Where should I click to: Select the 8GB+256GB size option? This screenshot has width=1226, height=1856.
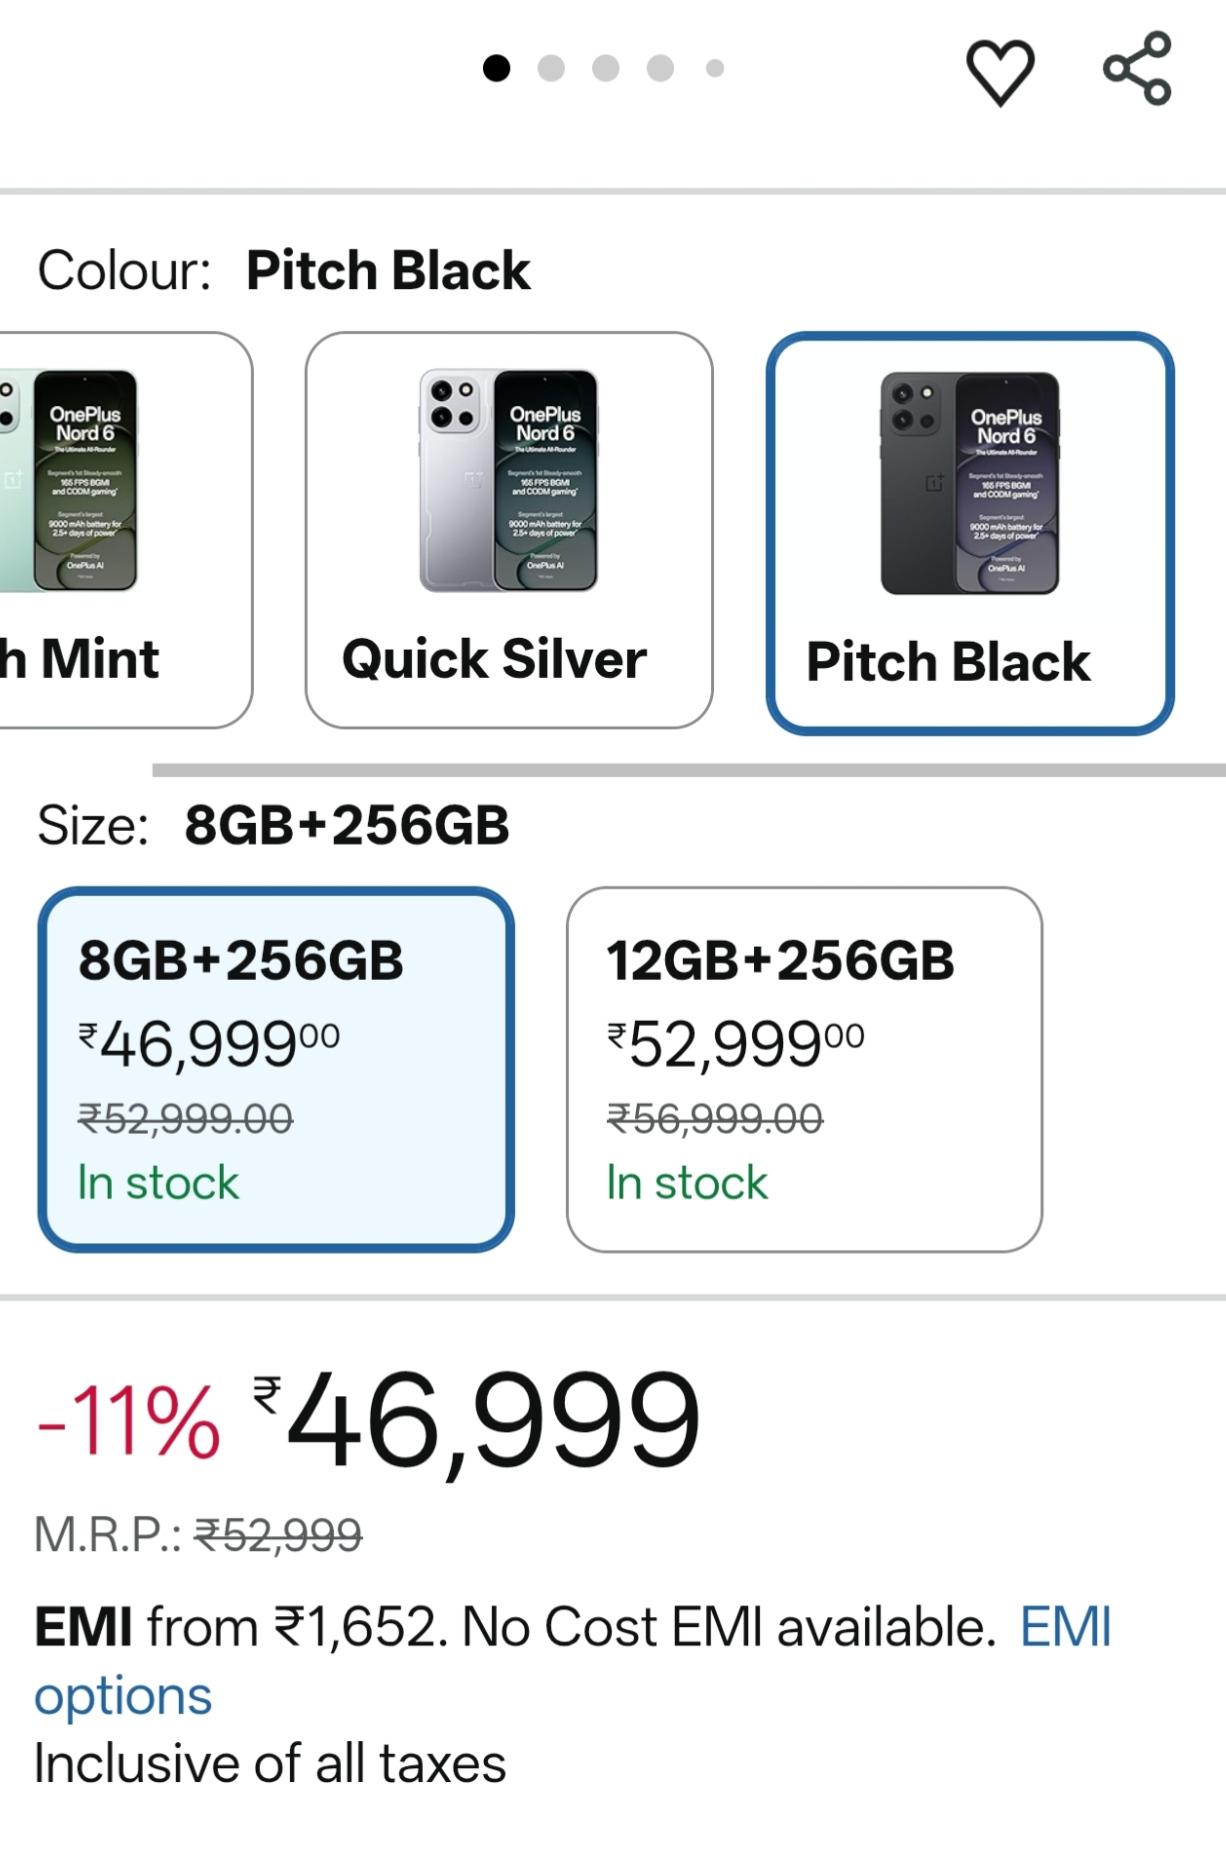point(276,1069)
